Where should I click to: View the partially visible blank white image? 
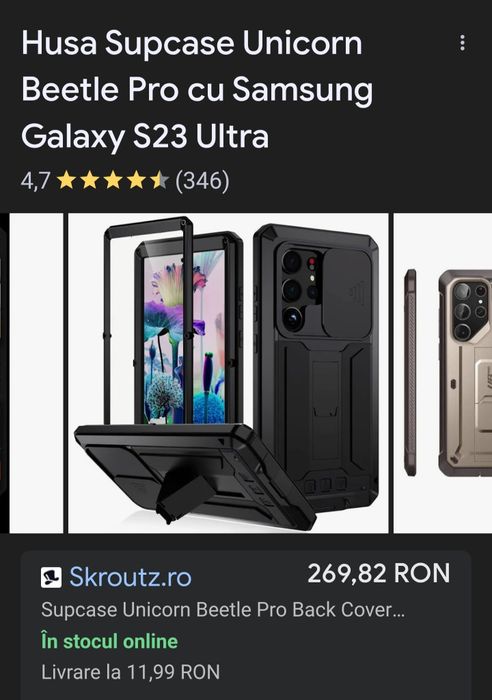pyautogui.click(x=36, y=373)
